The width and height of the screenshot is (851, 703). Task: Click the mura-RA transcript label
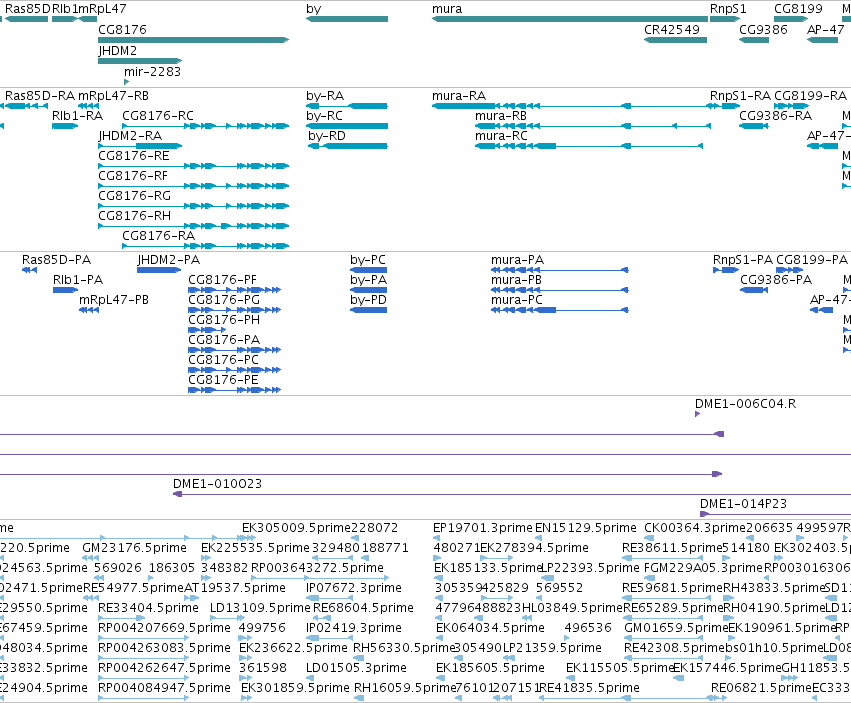click(459, 96)
